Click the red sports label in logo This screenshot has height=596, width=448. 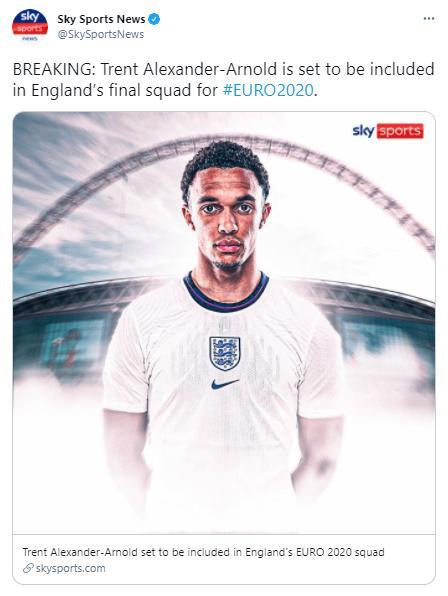pyautogui.click(x=400, y=131)
